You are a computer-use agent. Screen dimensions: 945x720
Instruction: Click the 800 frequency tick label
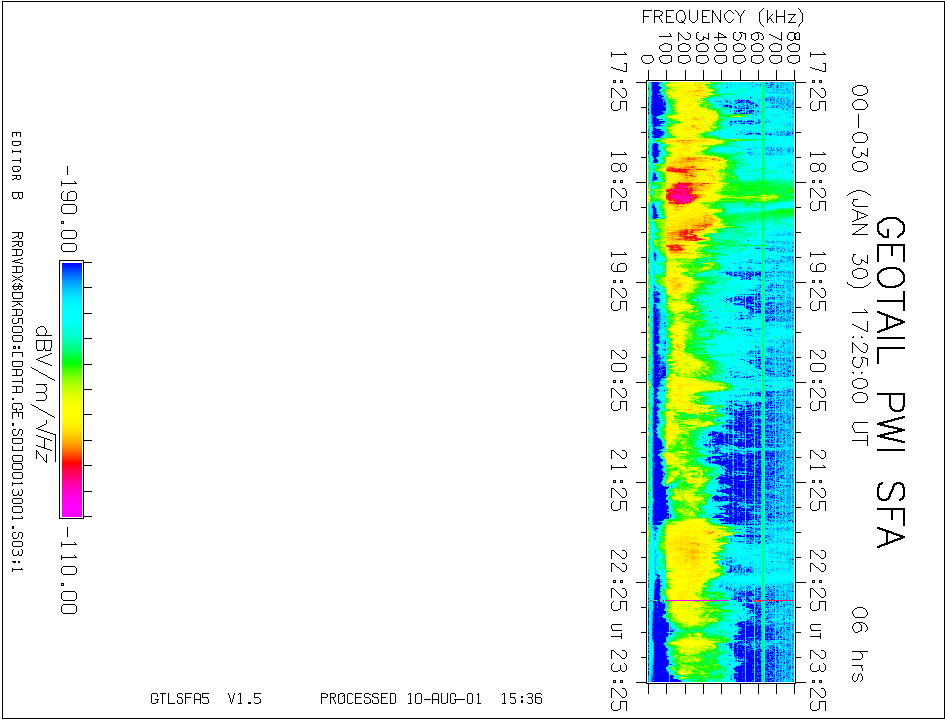click(793, 47)
